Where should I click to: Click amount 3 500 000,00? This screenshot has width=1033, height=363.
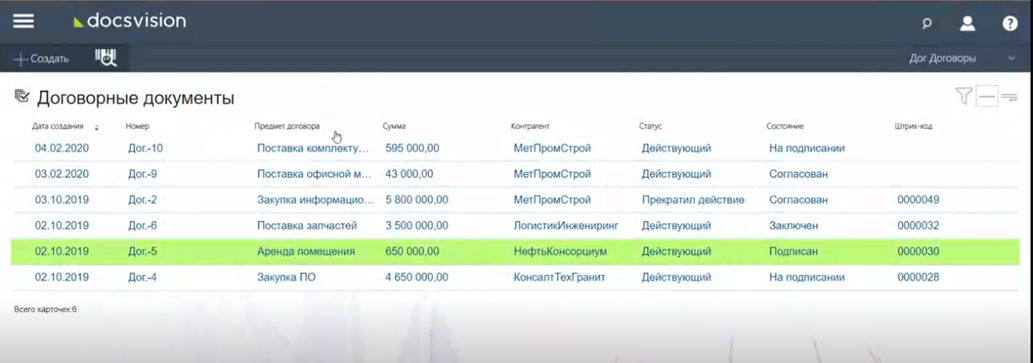point(416,225)
